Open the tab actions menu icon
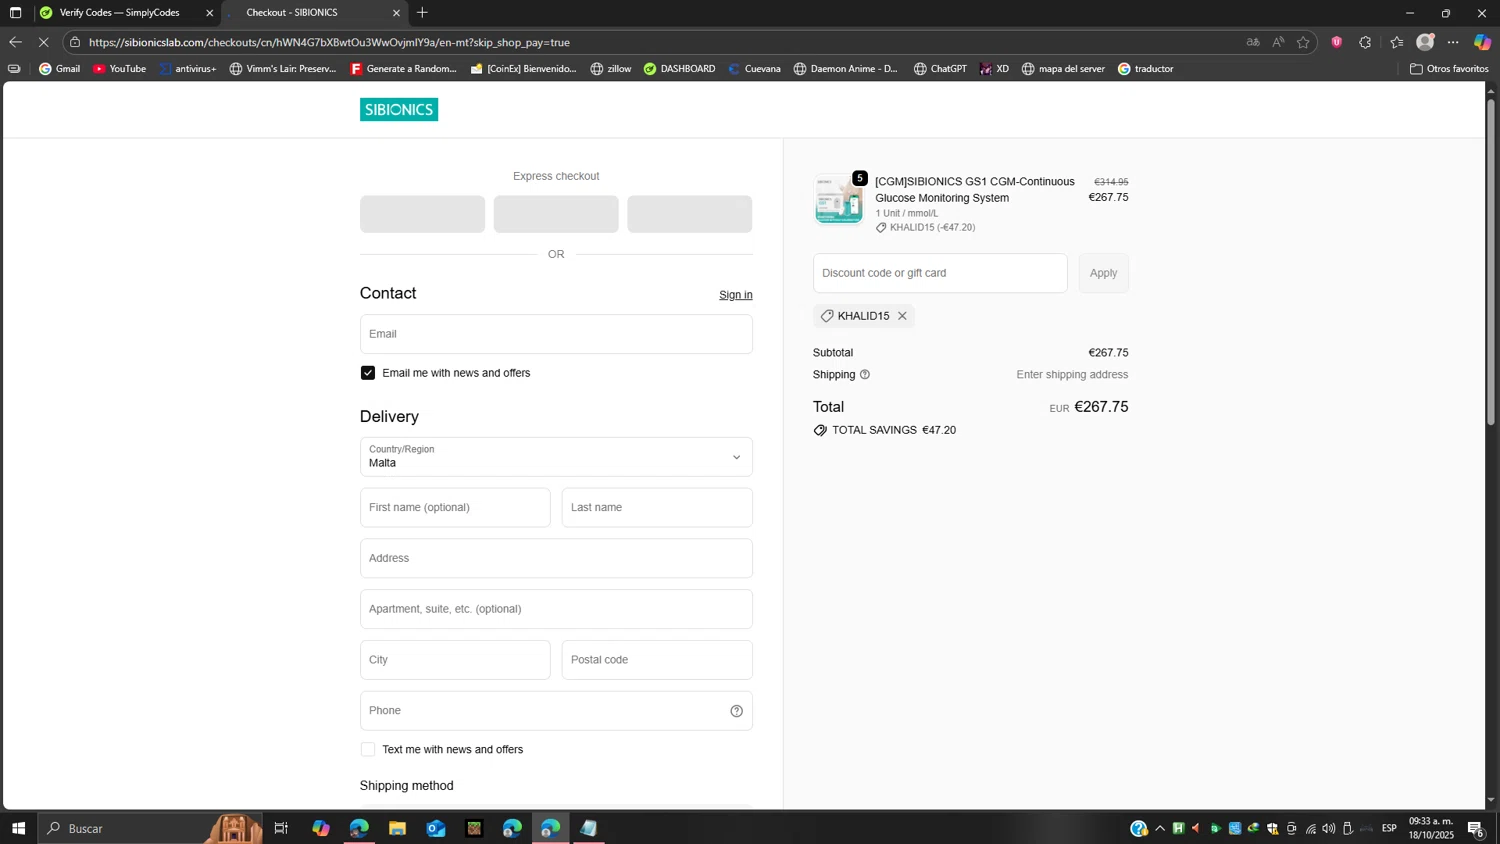The width and height of the screenshot is (1500, 844). (15, 13)
